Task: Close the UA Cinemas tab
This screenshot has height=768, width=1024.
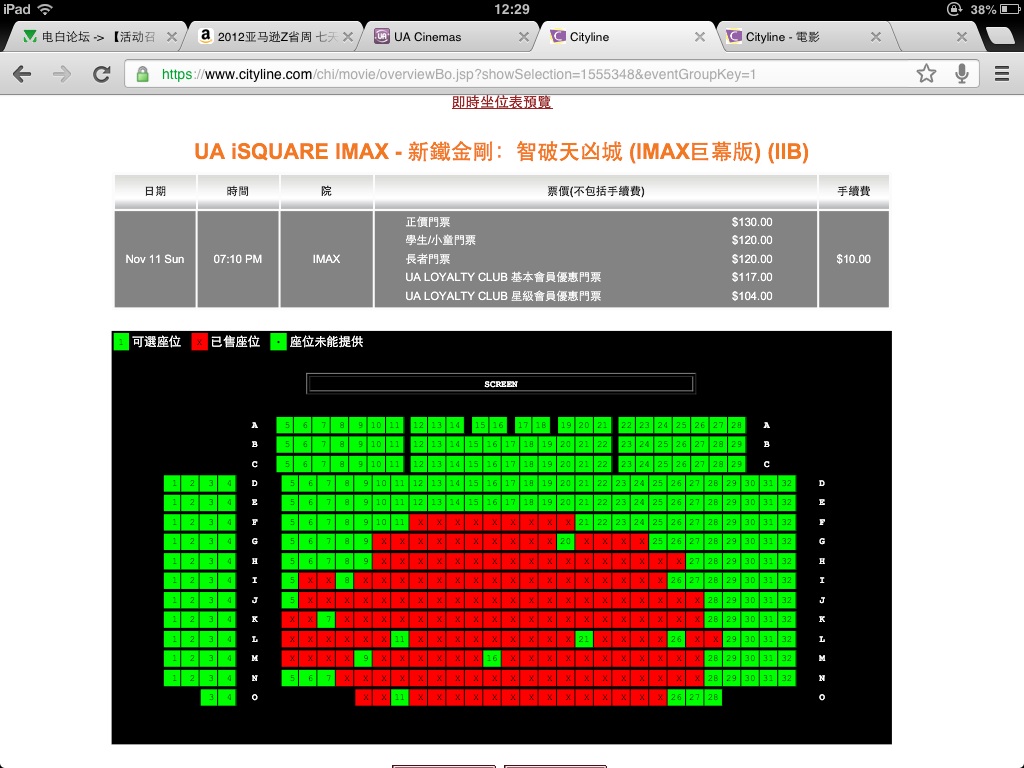Action: [x=523, y=37]
